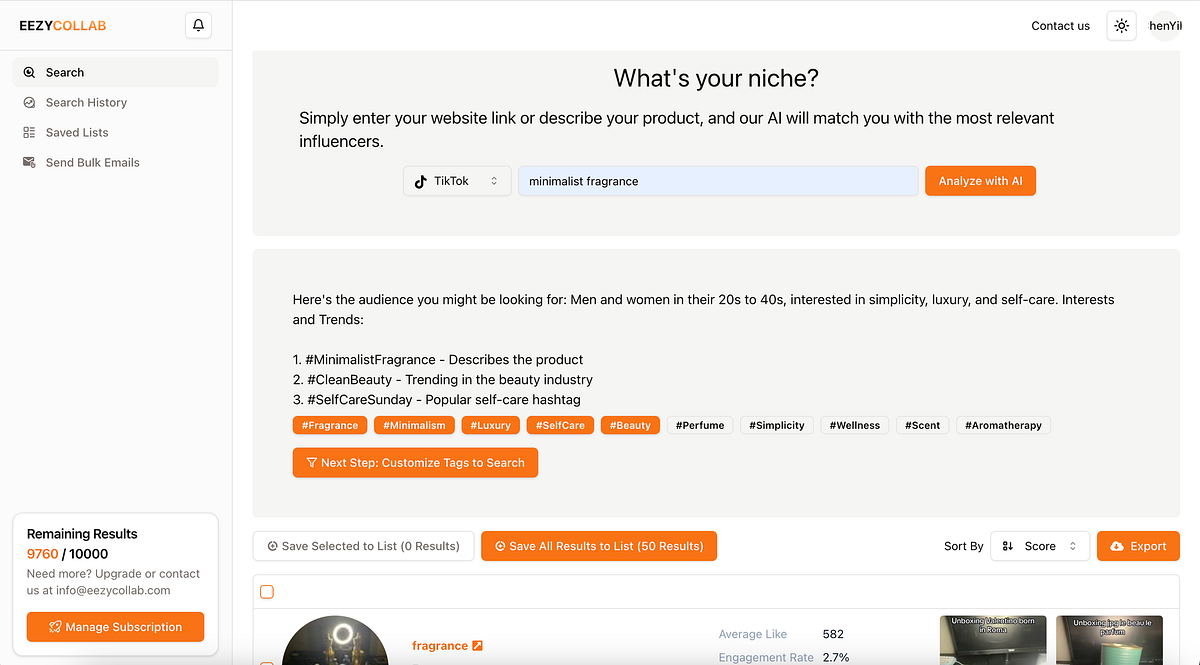This screenshot has height=665, width=1200.
Task: Open Send Bulk Emails
Action: click(94, 162)
